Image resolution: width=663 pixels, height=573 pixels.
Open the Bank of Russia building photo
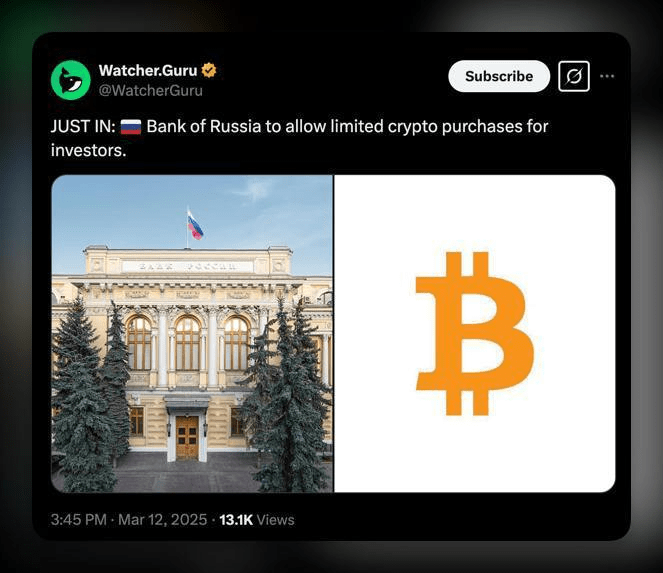click(192, 333)
